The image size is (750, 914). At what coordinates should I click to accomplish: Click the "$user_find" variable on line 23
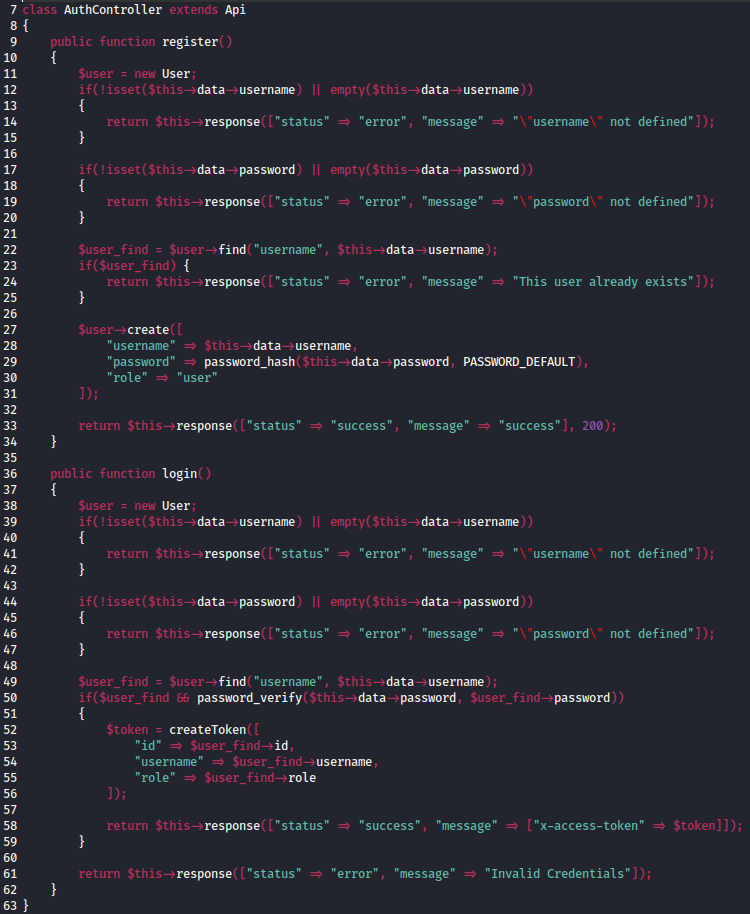click(134, 266)
